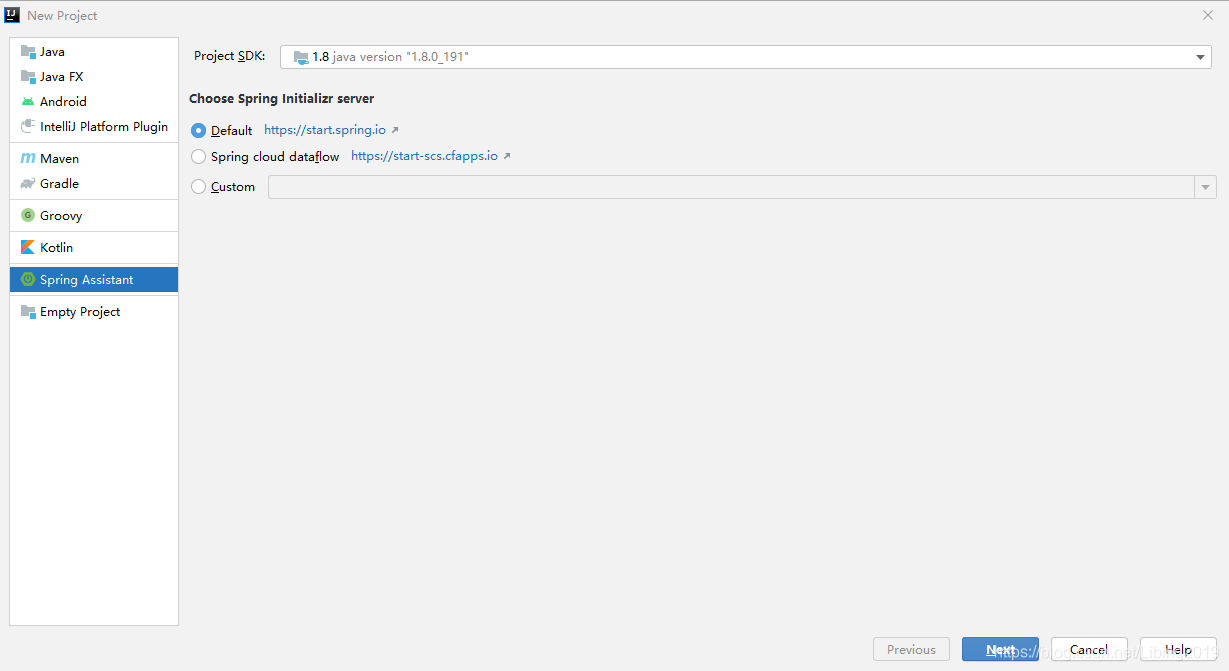The height and width of the screenshot is (671, 1229).
Task: Close the New Project dialog
Action: coord(1208,15)
